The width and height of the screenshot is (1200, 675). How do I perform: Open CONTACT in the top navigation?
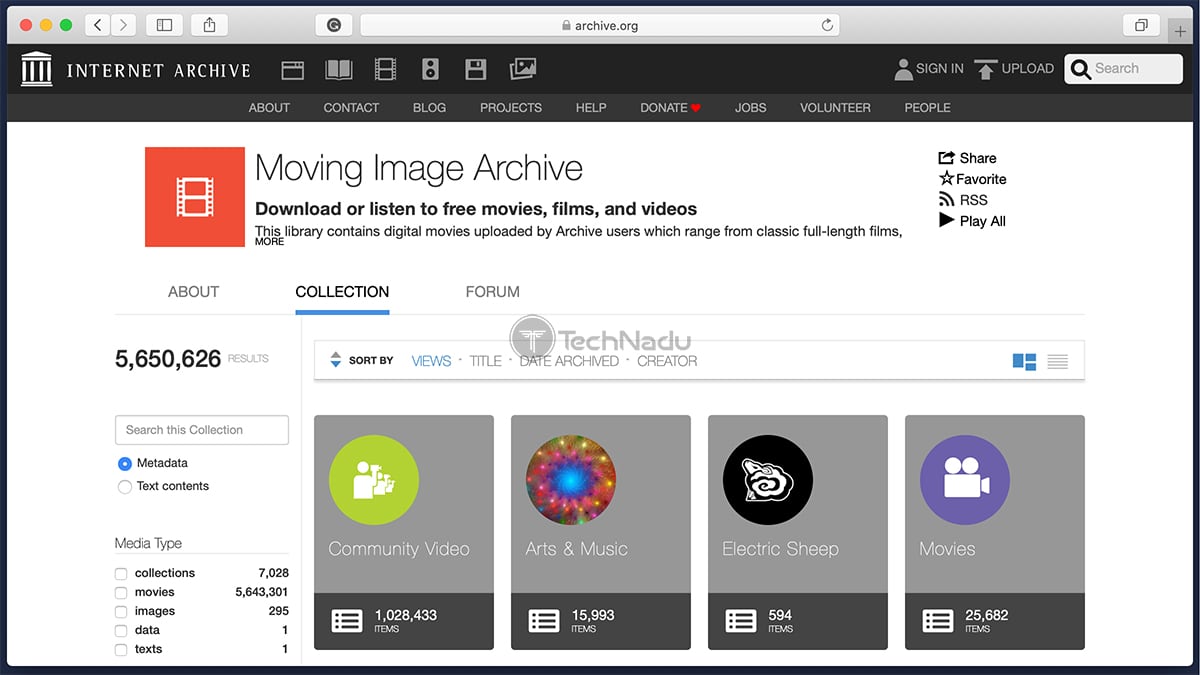click(x=351, y=107)
